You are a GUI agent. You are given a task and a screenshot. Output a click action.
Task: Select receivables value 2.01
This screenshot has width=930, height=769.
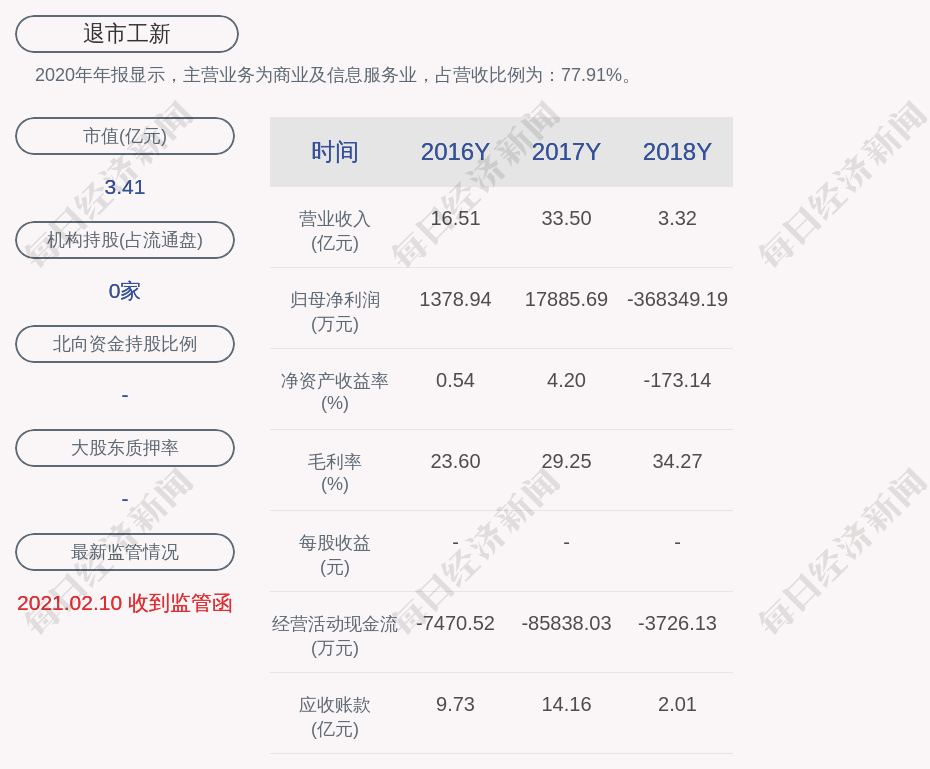677,704
